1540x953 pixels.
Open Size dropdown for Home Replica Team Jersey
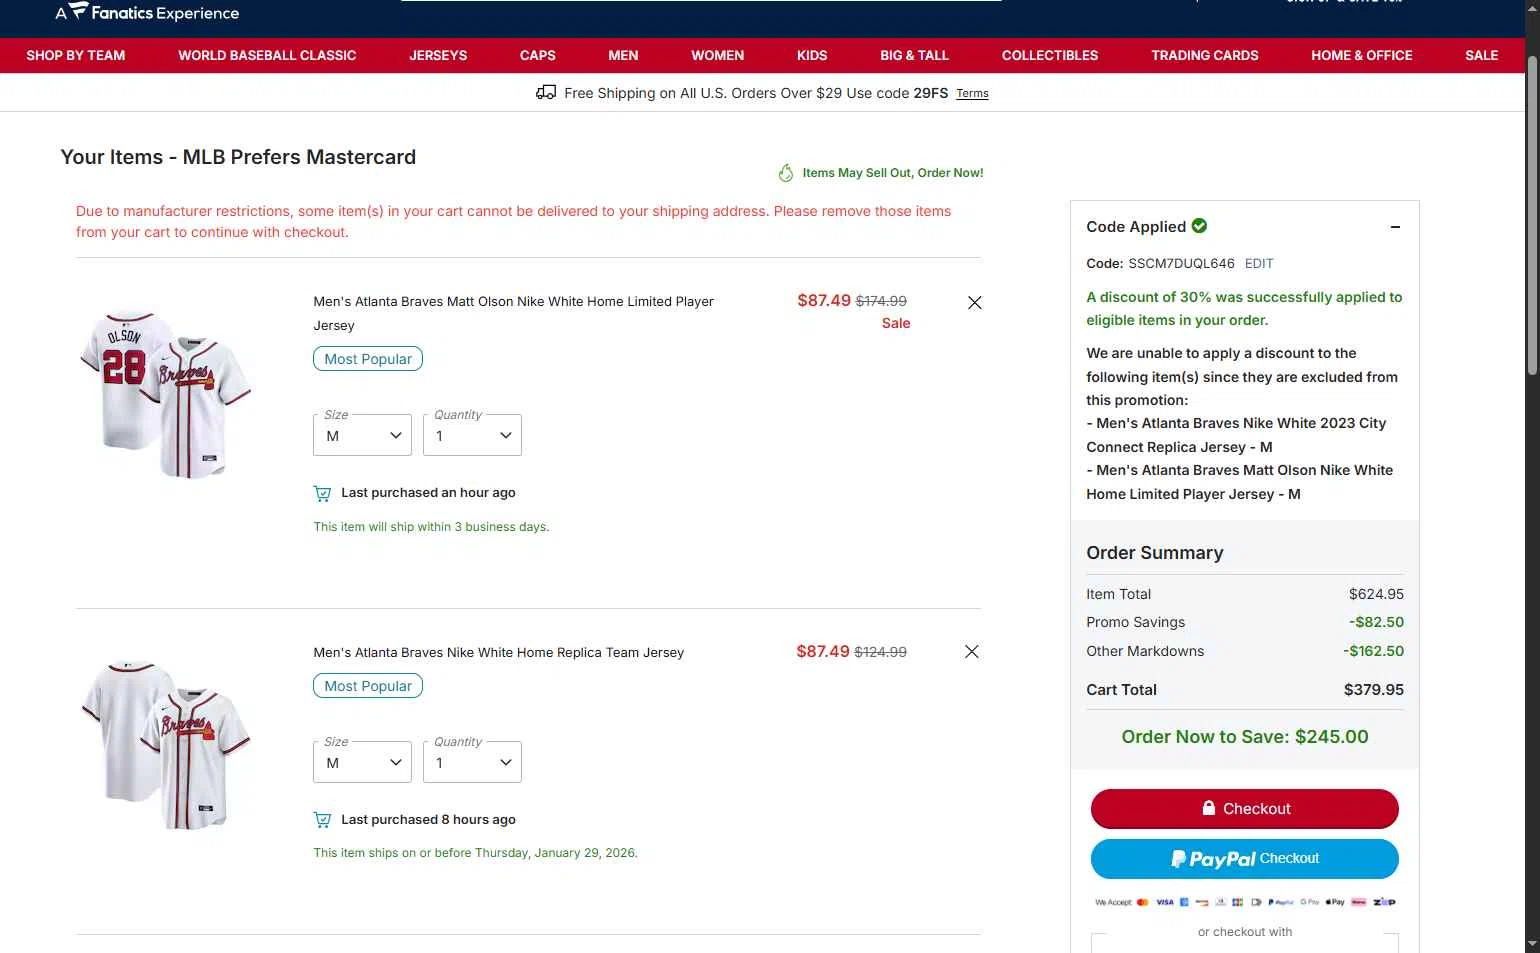tap(362, 762)
